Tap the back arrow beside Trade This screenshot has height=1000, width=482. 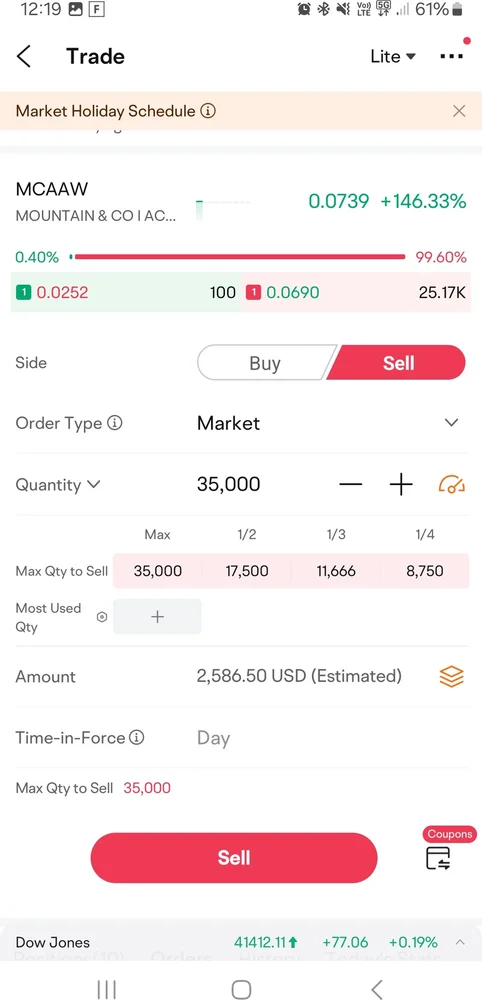[x=24, y=56]
